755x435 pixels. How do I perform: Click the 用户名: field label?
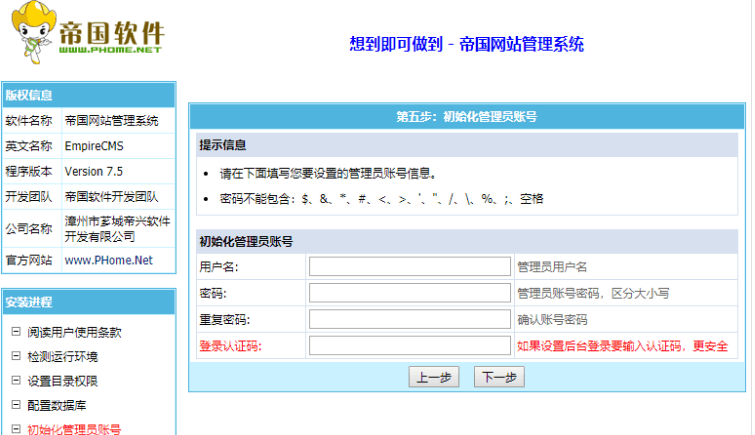point(219,267)
